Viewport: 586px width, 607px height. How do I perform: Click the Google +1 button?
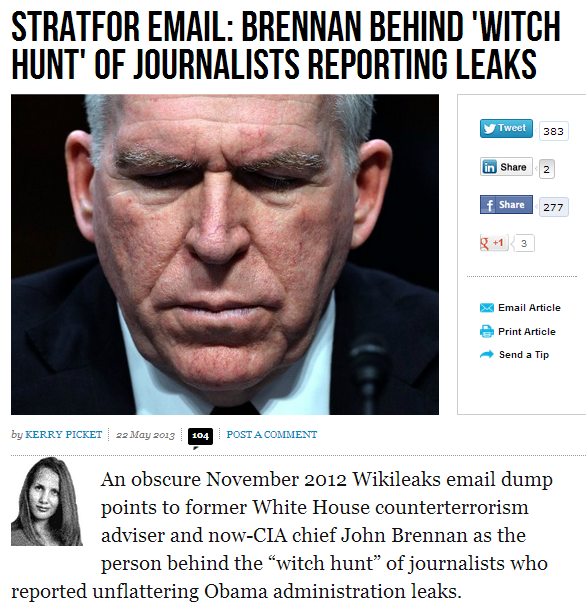click(493, 243)
